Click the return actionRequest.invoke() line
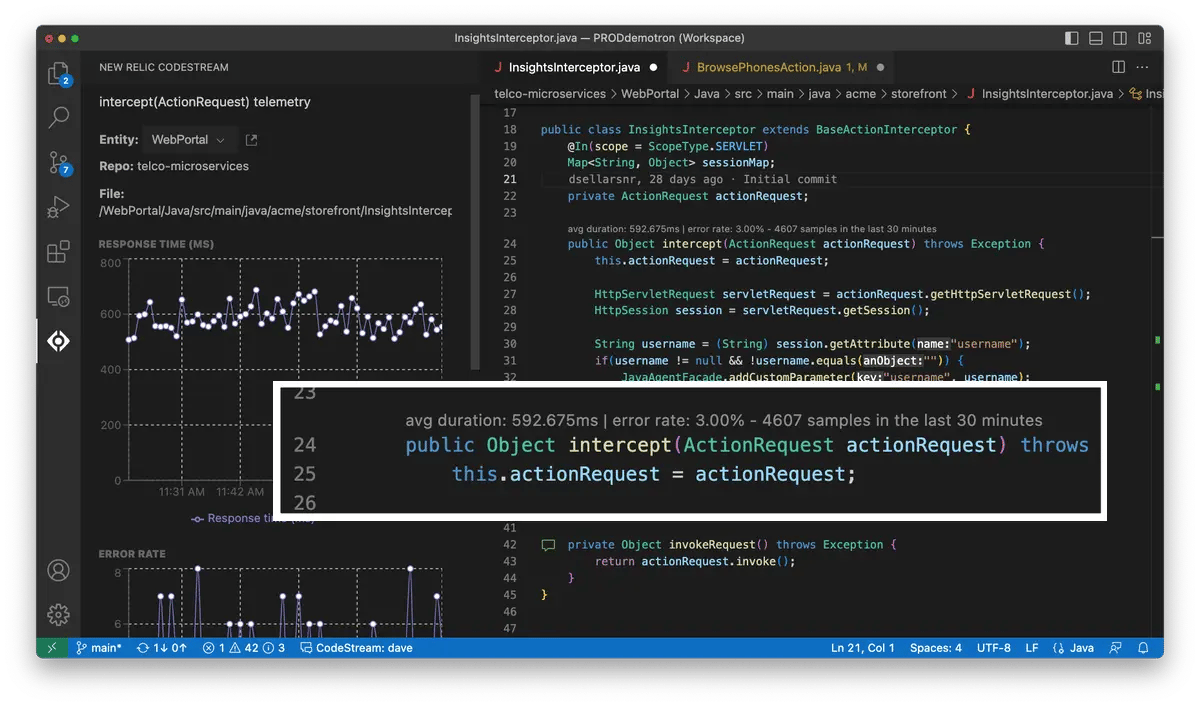 [695, 562]
